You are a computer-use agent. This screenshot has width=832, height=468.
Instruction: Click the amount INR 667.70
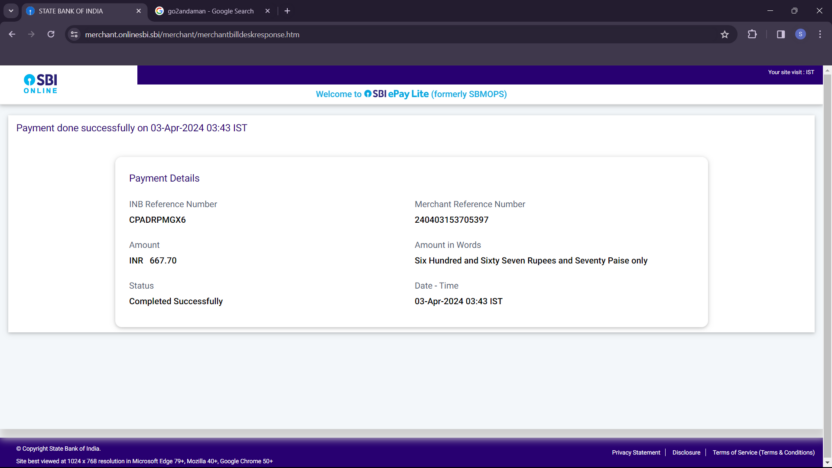[x=153, y=261]
